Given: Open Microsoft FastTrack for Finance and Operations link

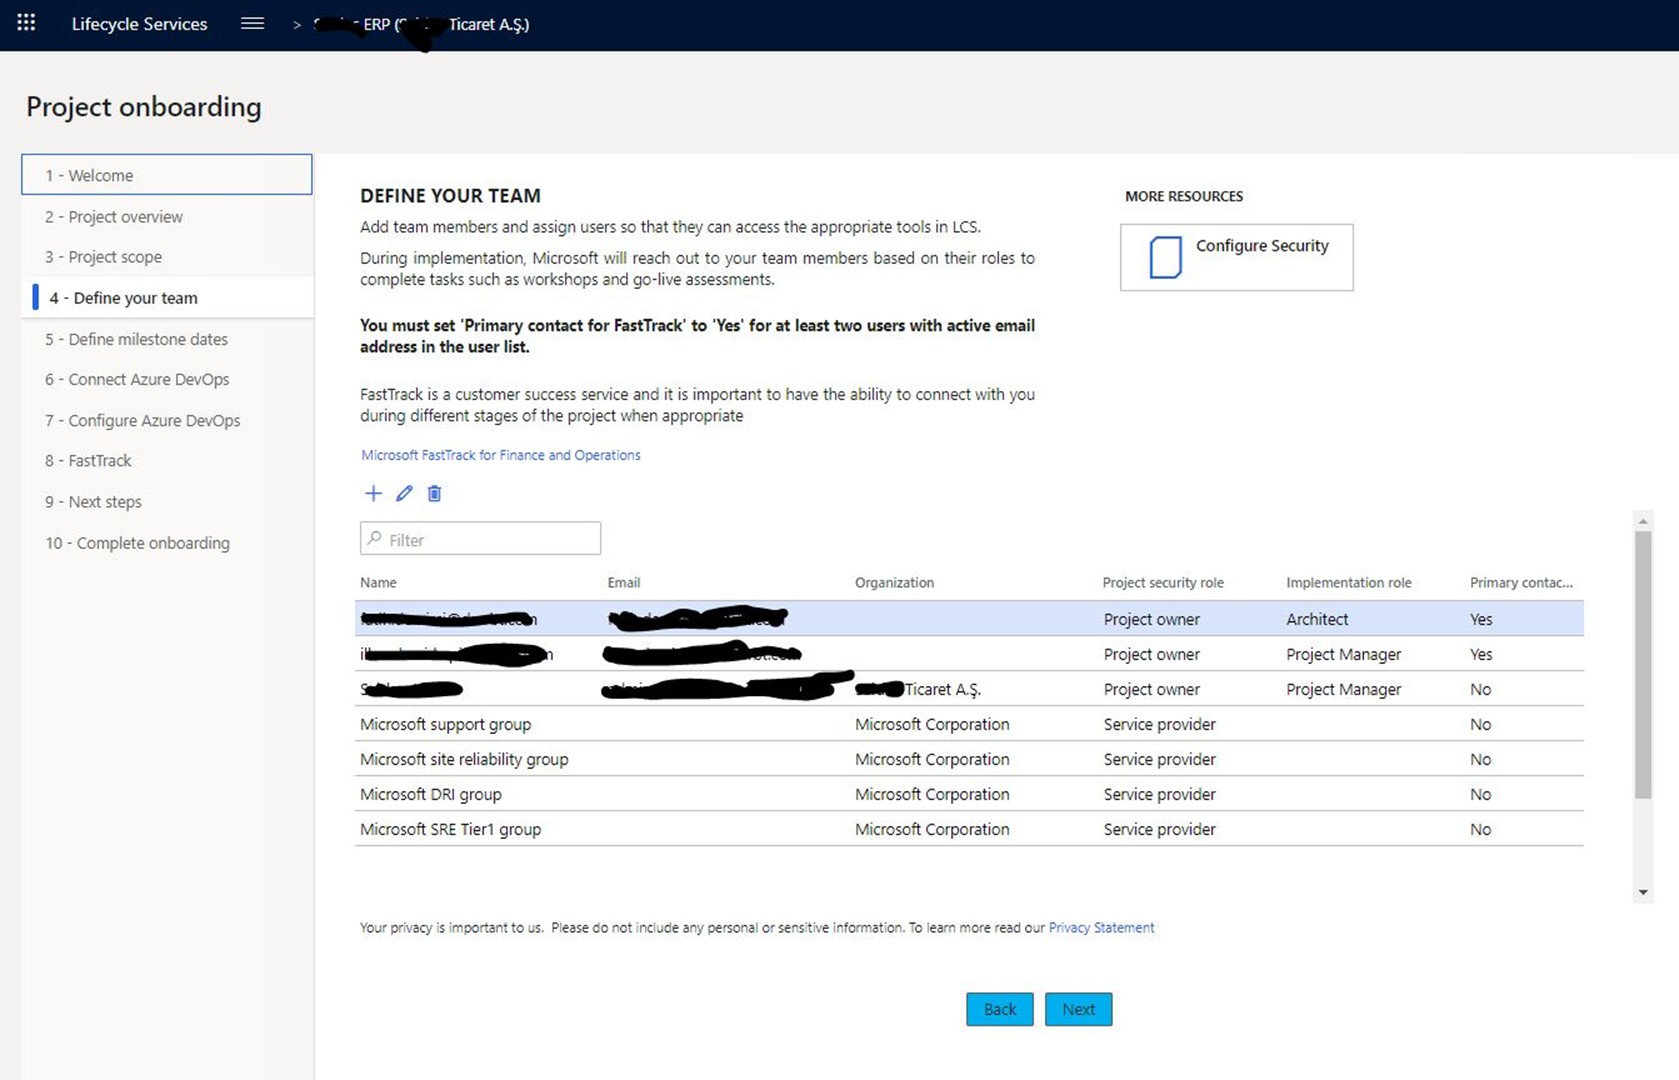Looking at the screenshot, I should [501, 455].
